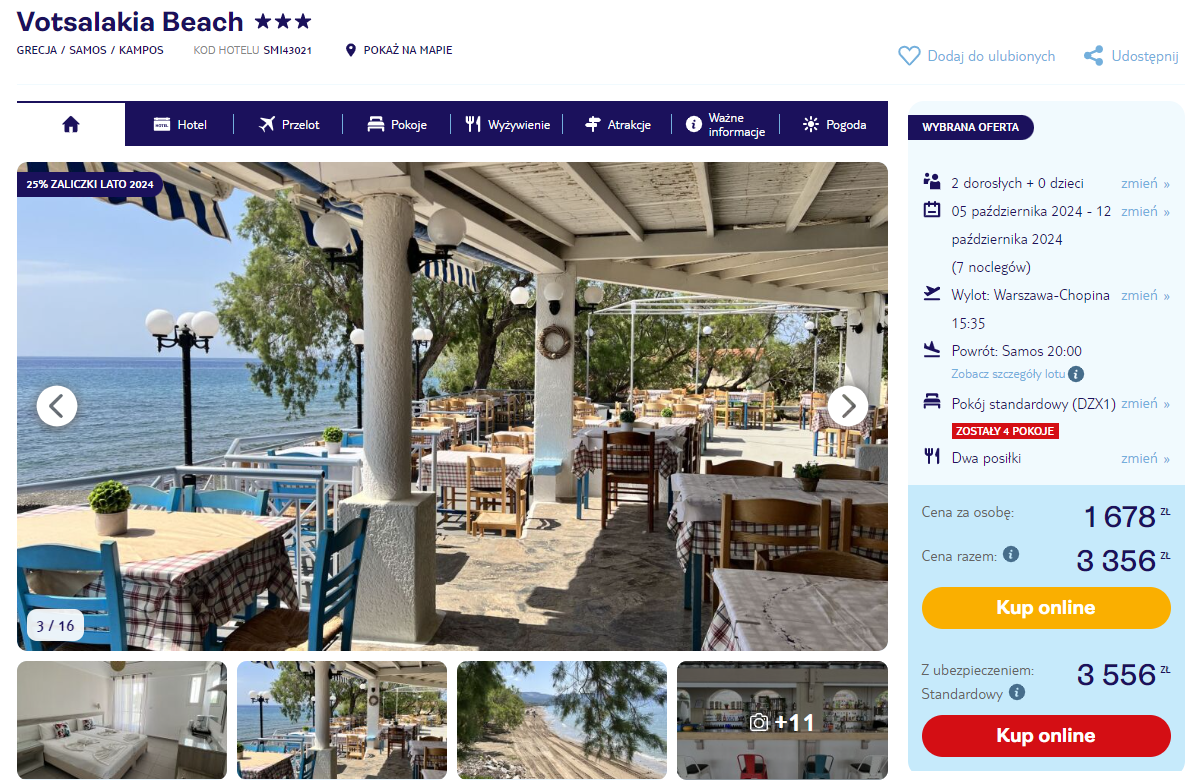Screen dimensions: 1194x783
Task: Change number of travelers via zmień
Action: coord(1145,184)
